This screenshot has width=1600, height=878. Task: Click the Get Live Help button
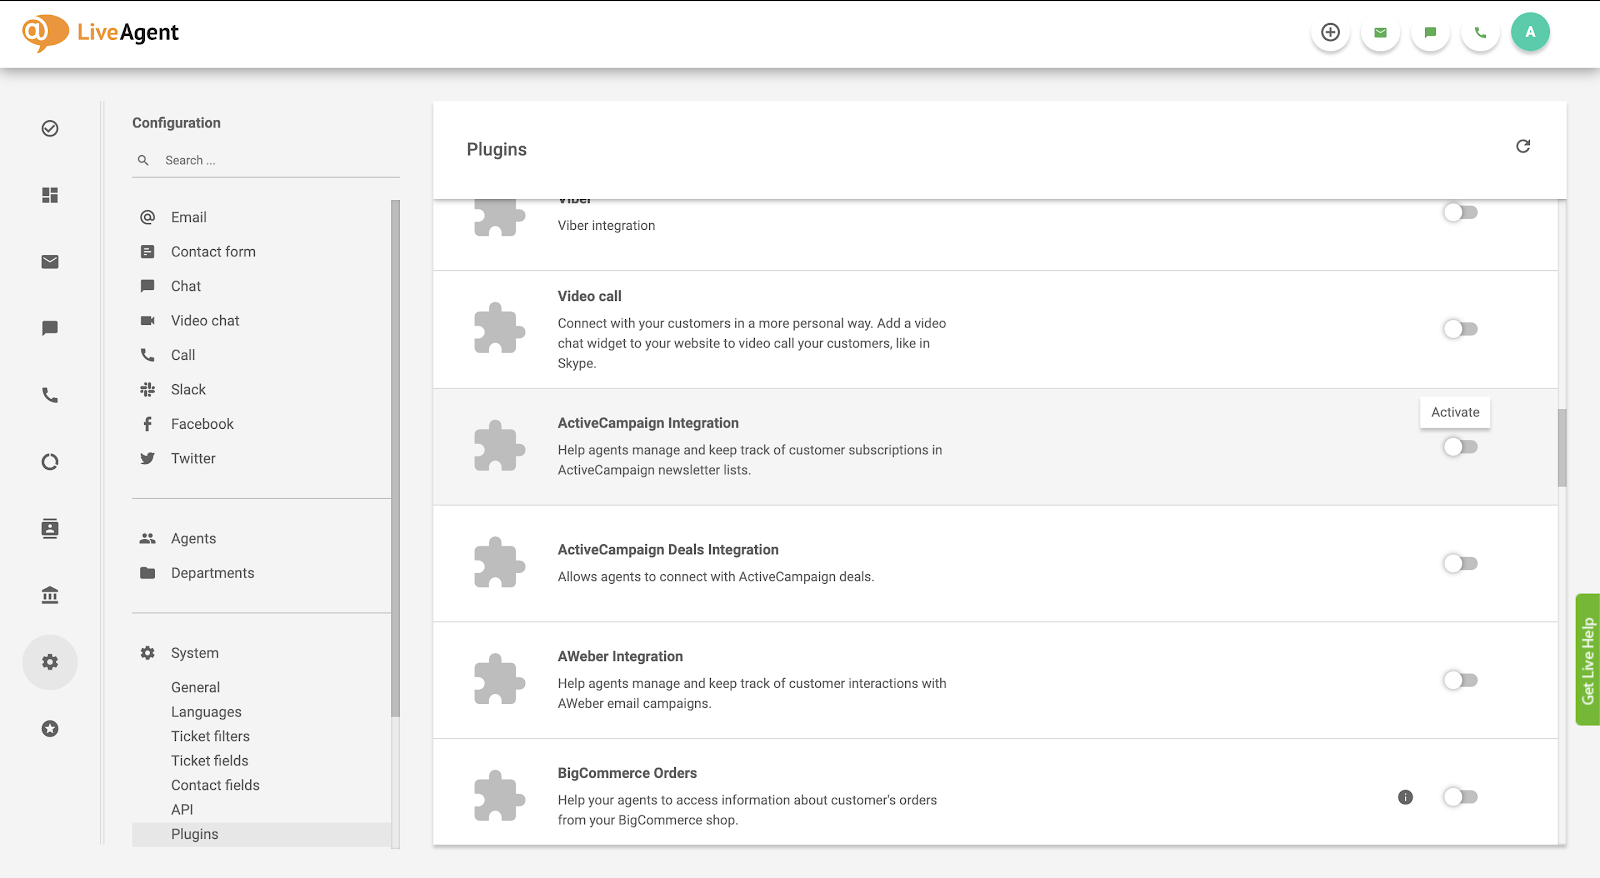(1587, 660)
